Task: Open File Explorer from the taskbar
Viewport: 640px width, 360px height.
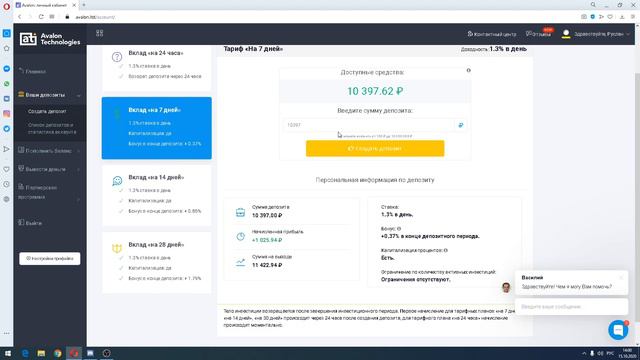Action: pyautogui.click(x=41, y=353)
